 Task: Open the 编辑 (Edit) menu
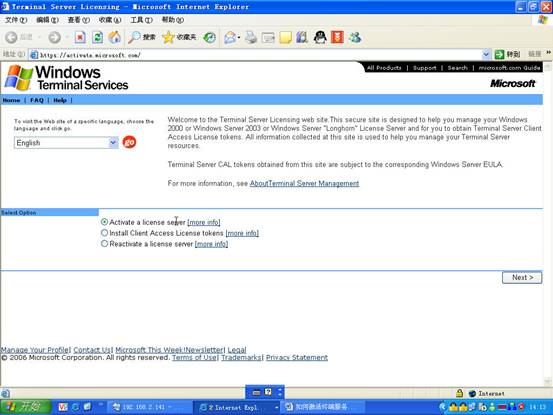47,20
